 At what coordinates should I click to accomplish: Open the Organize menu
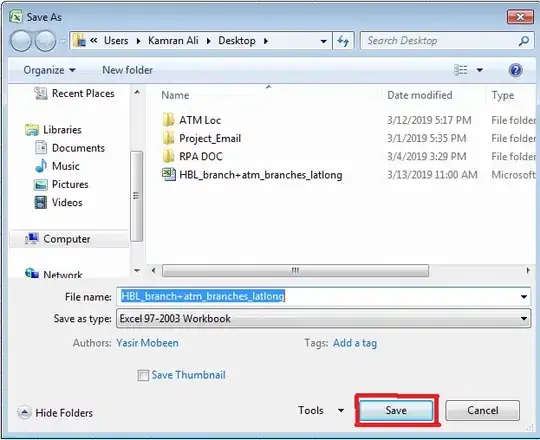pyautogui.click(x=49, y=70)
